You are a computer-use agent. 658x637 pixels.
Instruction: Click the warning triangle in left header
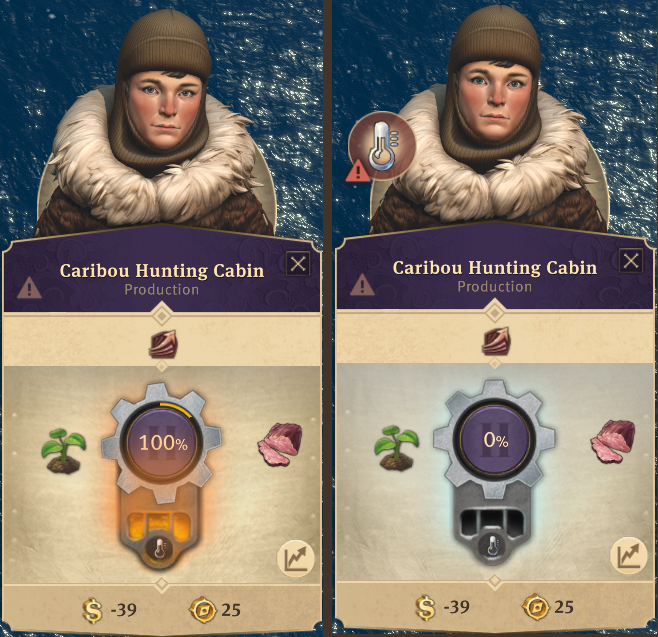pyautogui.click(x=29, y=288)
